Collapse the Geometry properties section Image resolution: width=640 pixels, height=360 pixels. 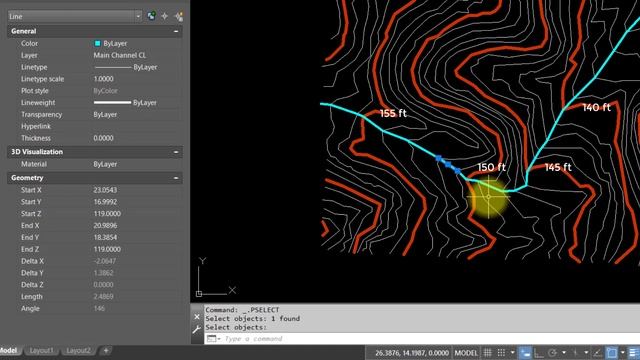176,178
